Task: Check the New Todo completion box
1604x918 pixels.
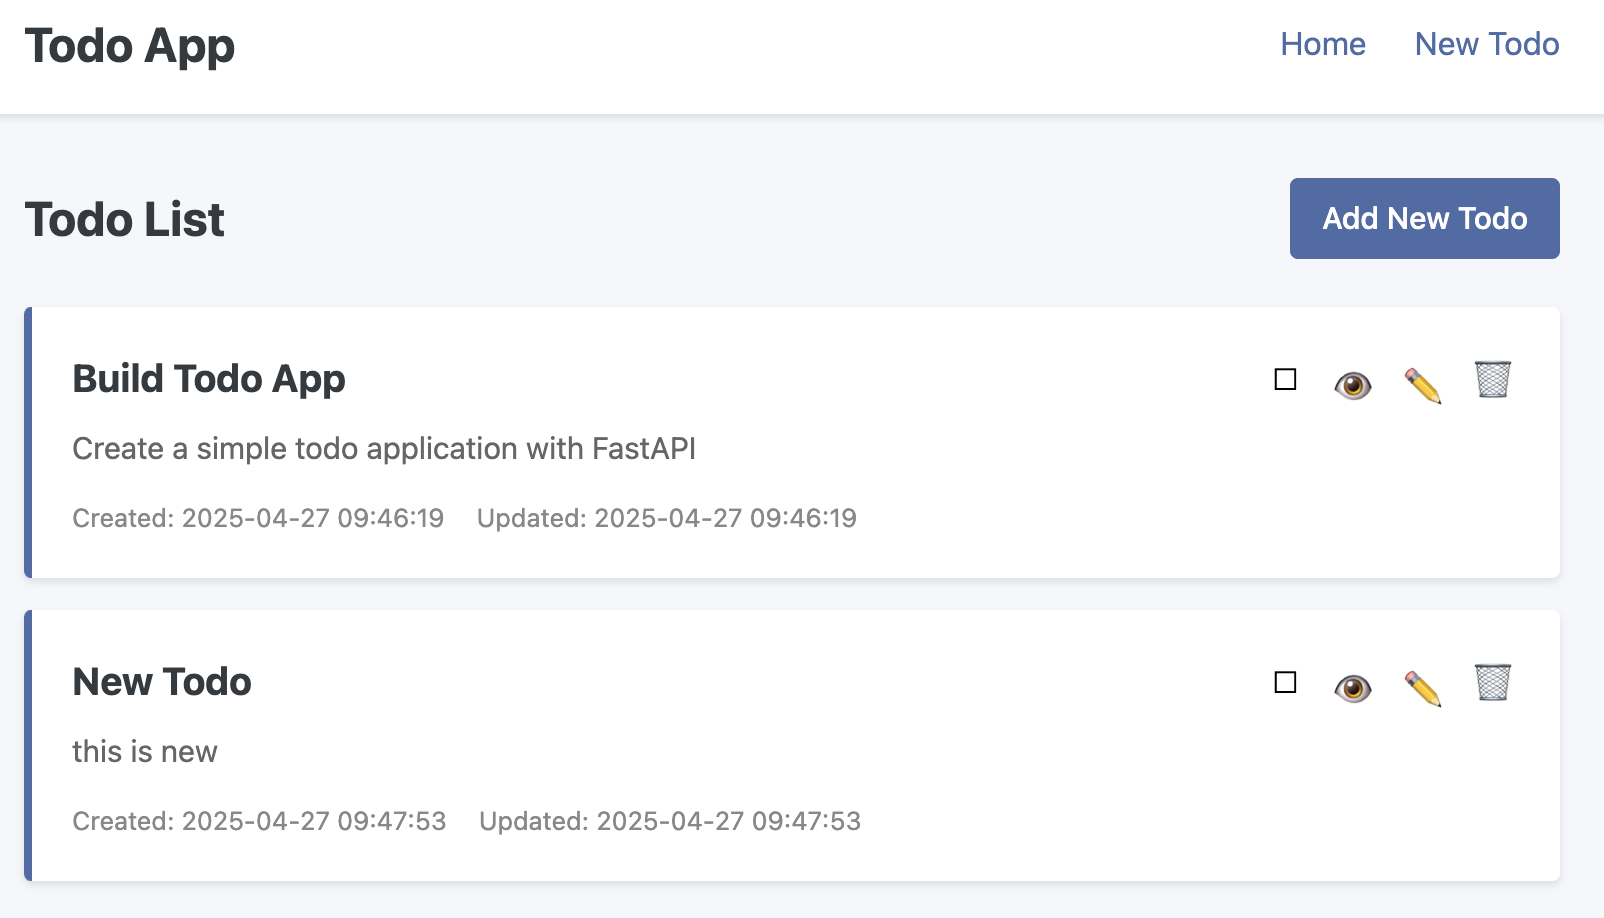Action: [x=1286, y=683]
